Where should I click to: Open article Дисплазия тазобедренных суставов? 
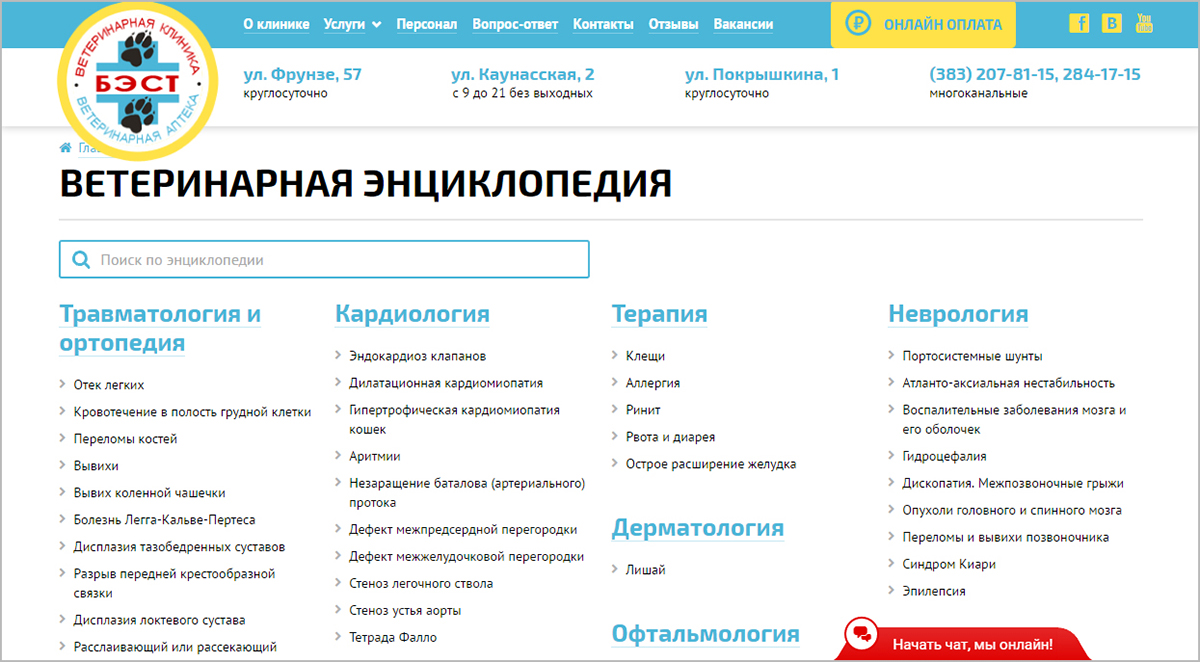(179, 546)
